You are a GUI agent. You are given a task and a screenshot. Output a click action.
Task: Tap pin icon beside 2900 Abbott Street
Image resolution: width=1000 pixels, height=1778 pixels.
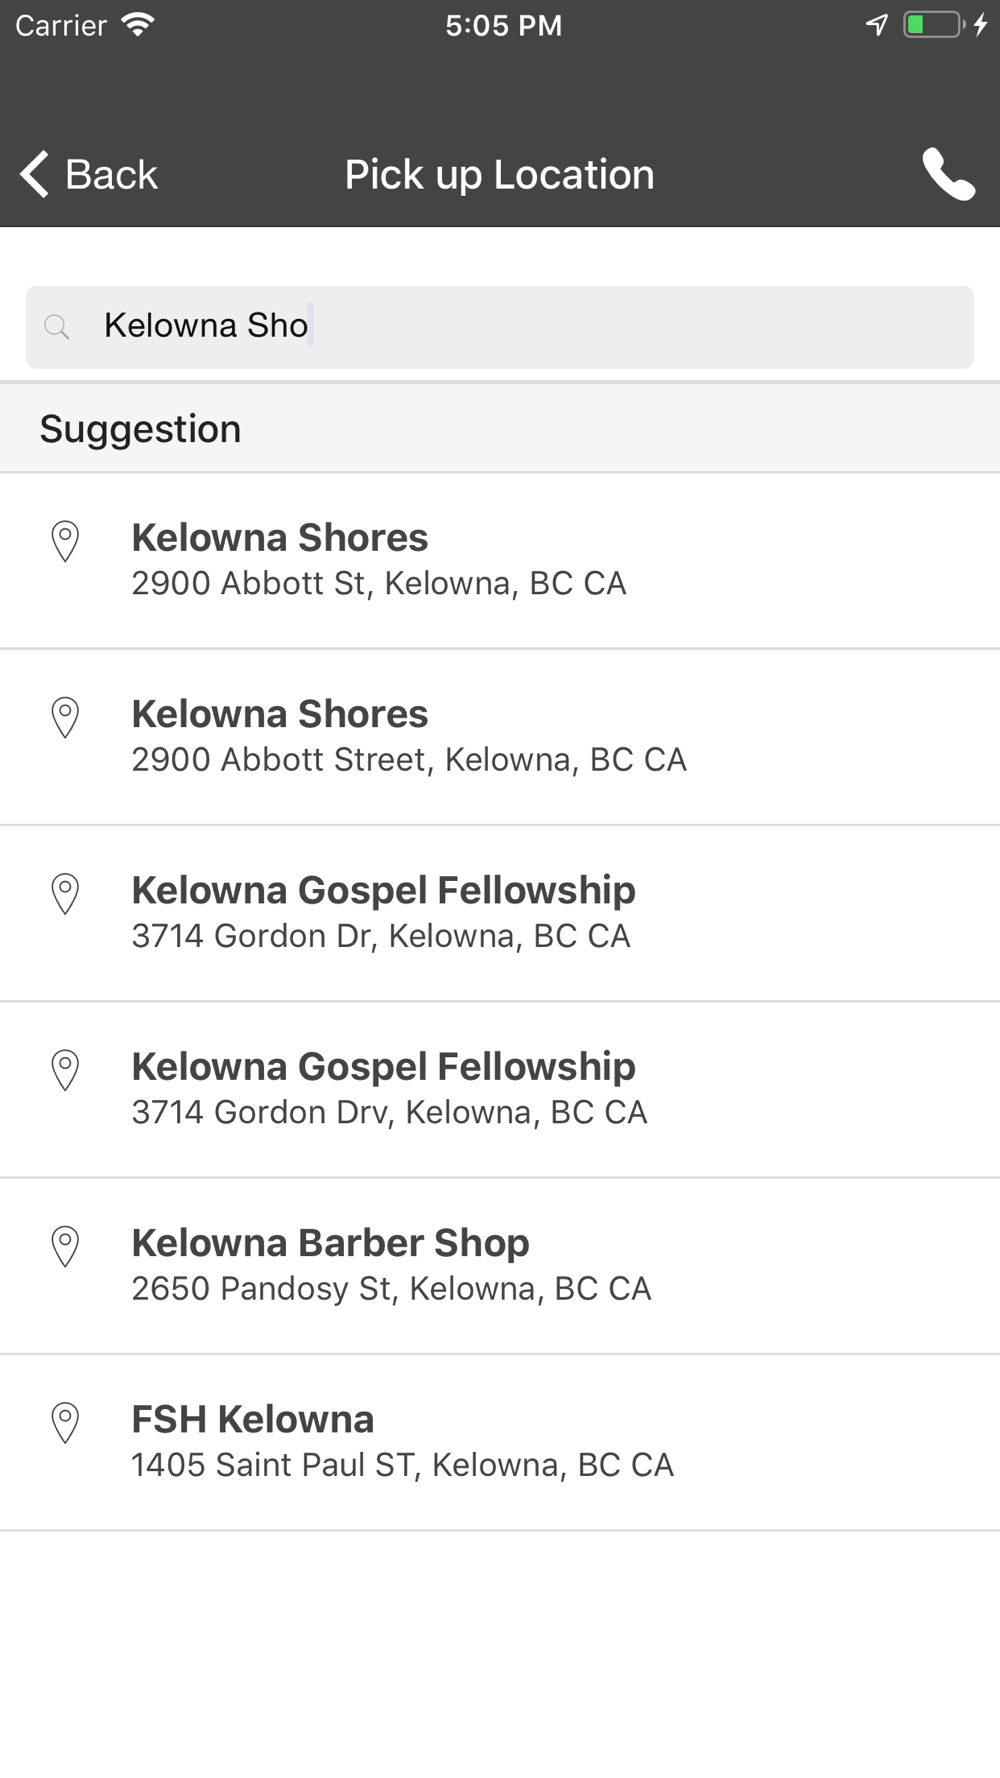pyautogui.click(x=65, y=717)
